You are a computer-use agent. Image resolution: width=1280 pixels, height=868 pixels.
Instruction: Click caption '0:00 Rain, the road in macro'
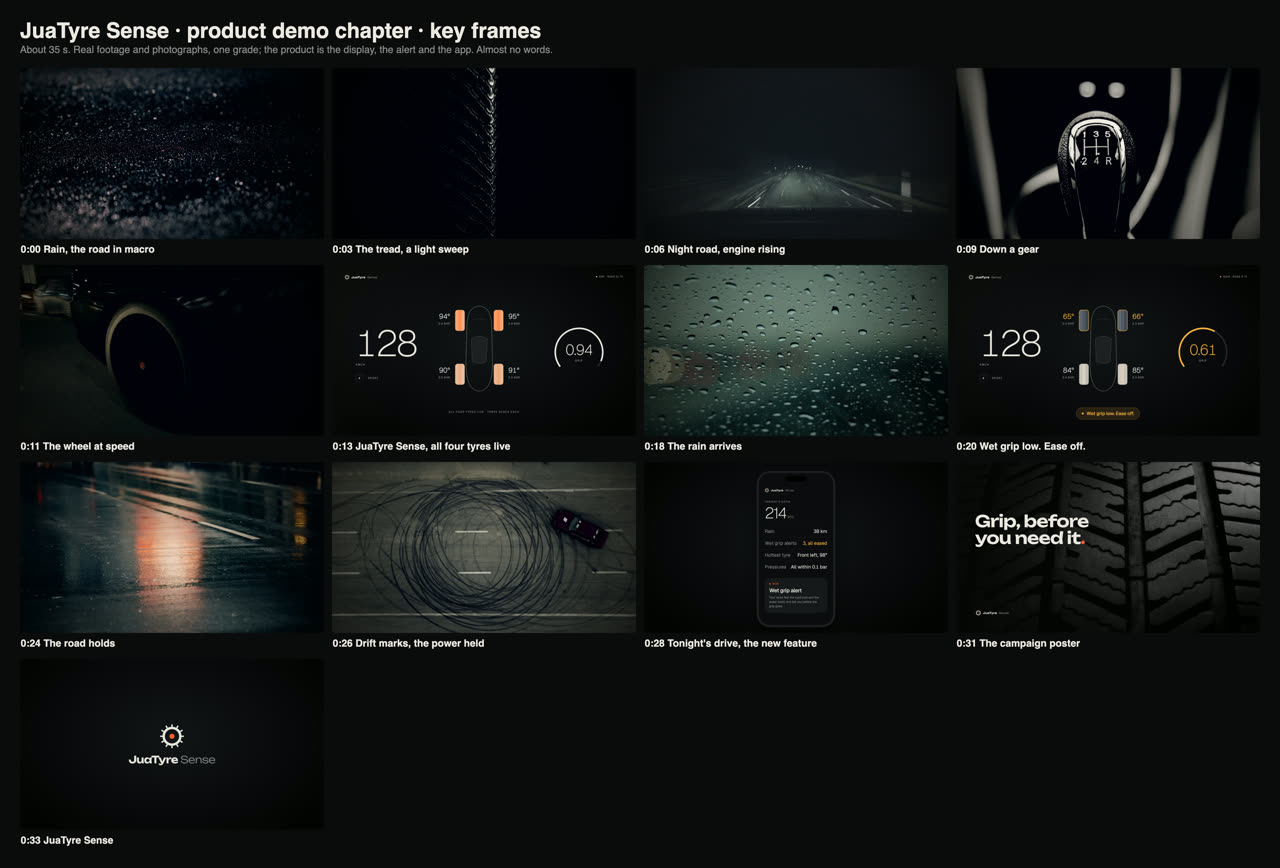(x=88, y=249)
